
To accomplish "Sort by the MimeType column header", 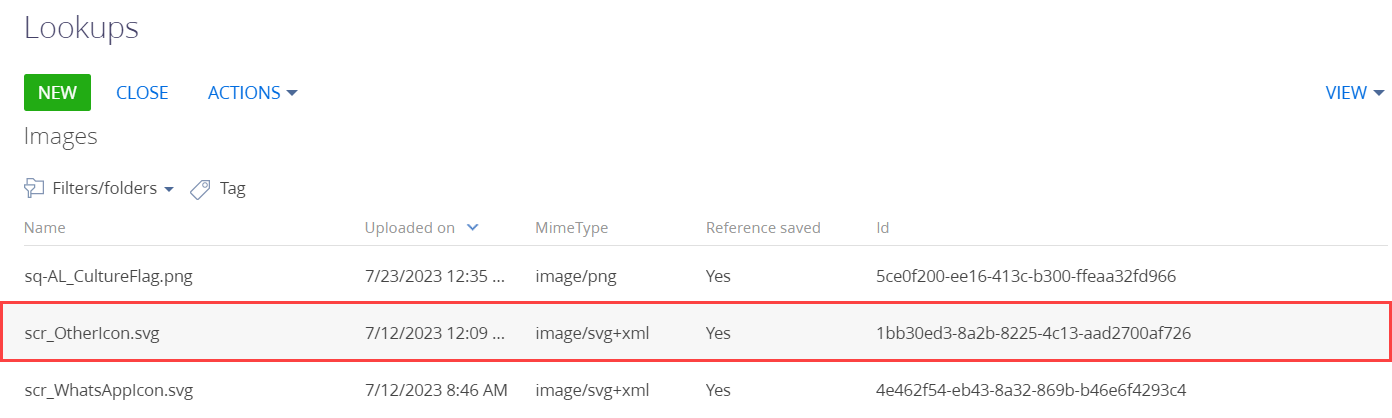I will (572, 228).
